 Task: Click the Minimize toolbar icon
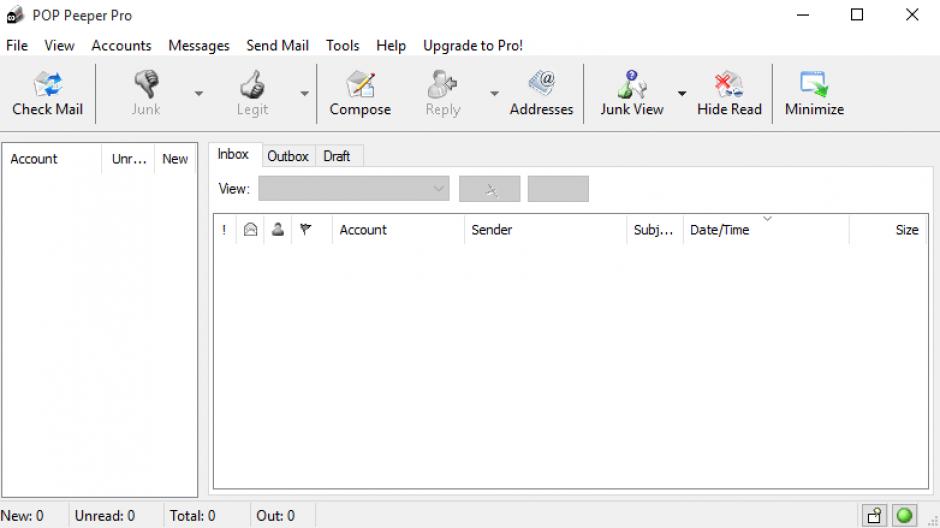click(814, 93)
